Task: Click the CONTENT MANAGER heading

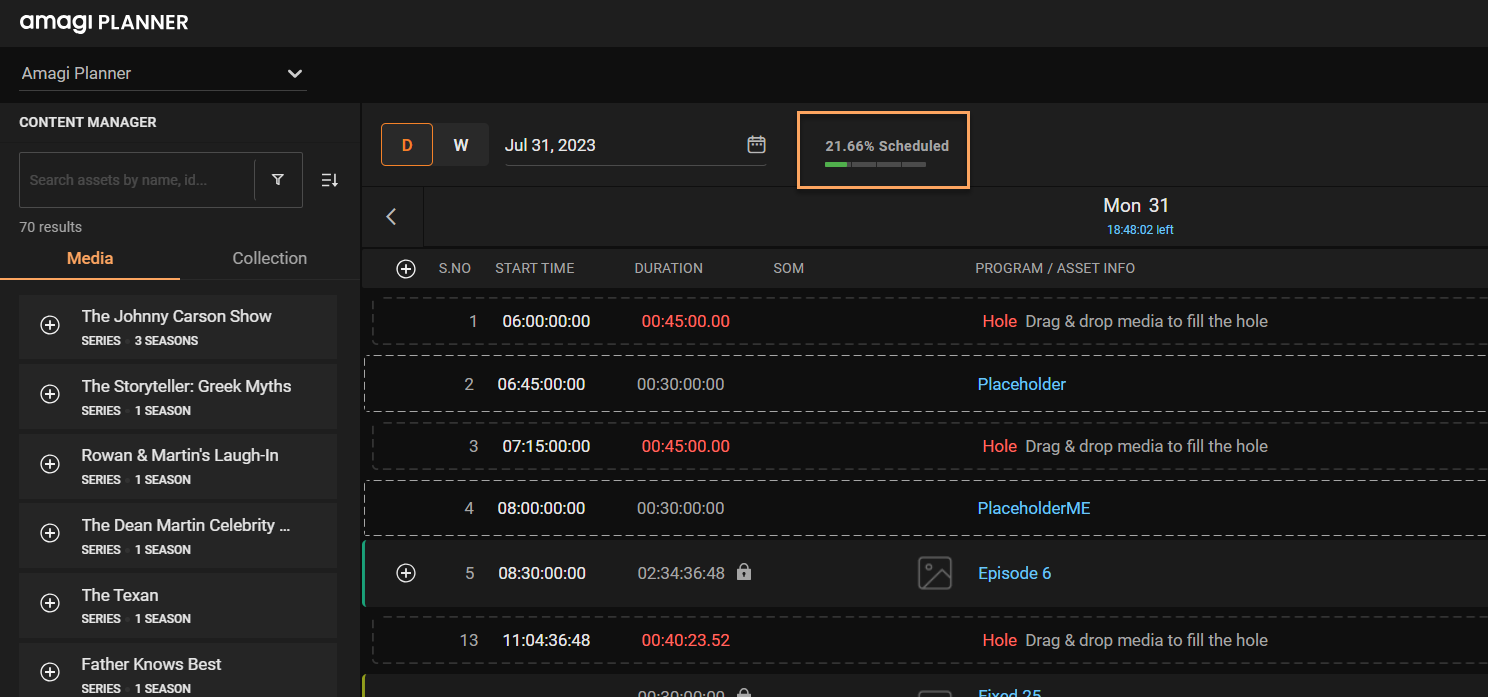Action: [88, 122]
